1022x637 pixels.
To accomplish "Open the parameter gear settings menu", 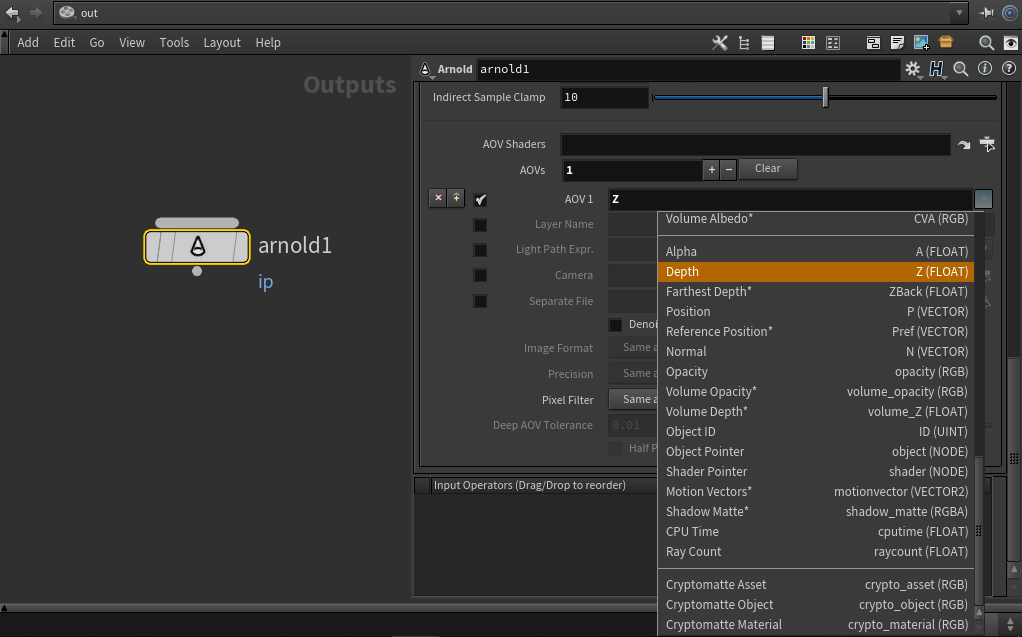I will coord(912,69).
